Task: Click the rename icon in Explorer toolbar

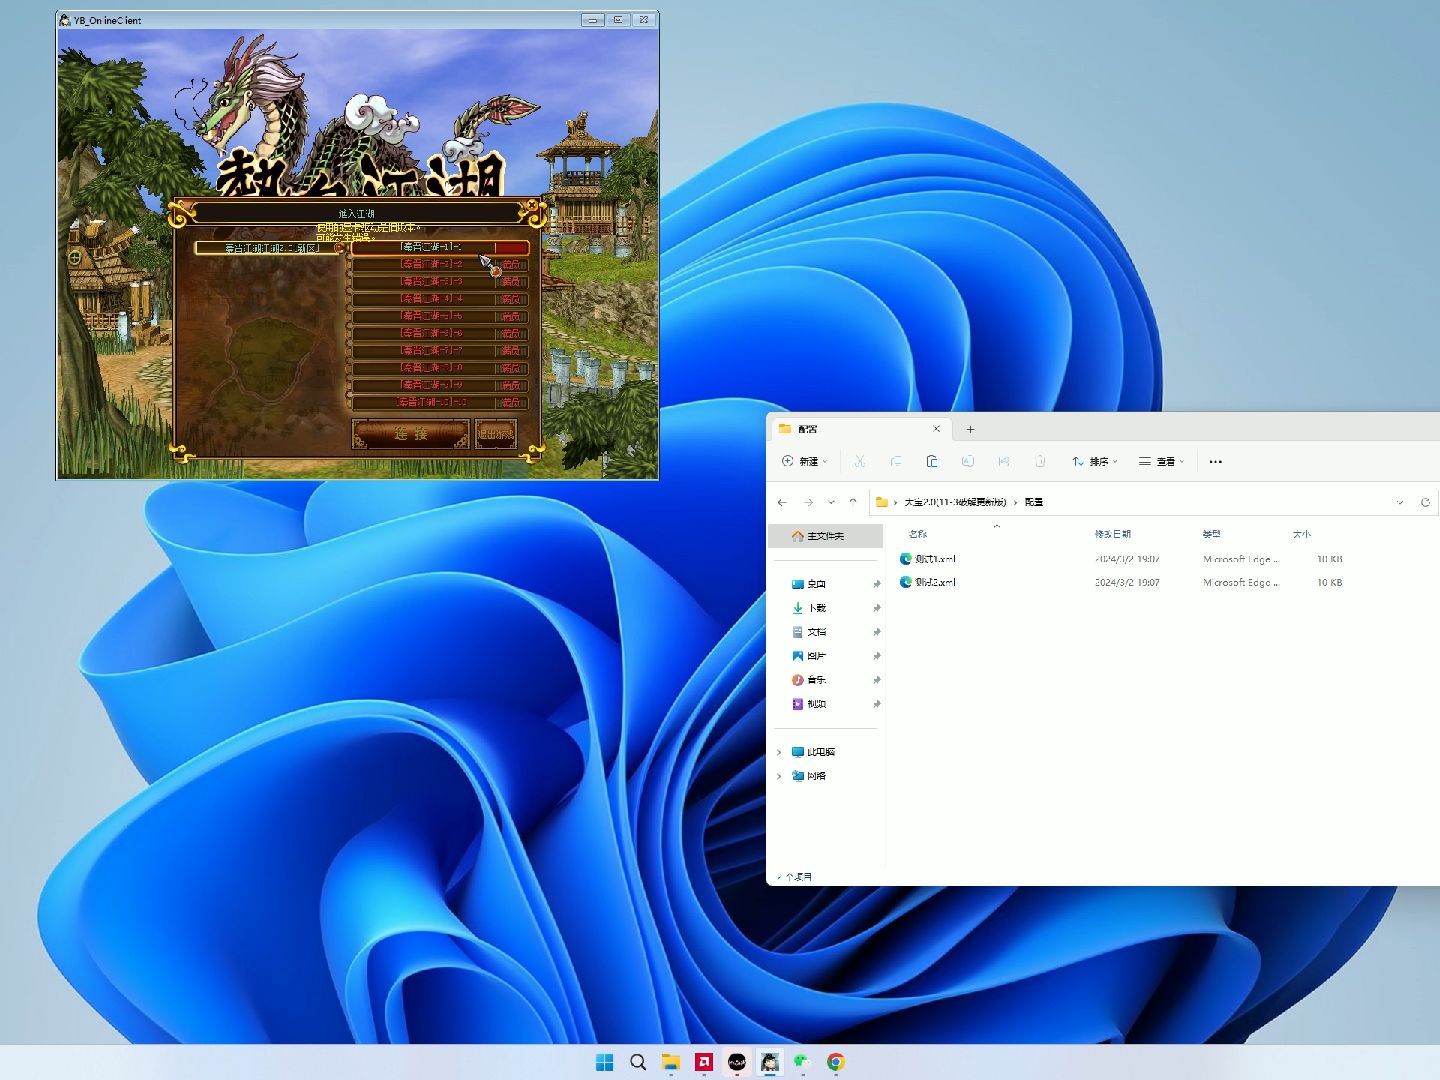Action: coord(968,461)
